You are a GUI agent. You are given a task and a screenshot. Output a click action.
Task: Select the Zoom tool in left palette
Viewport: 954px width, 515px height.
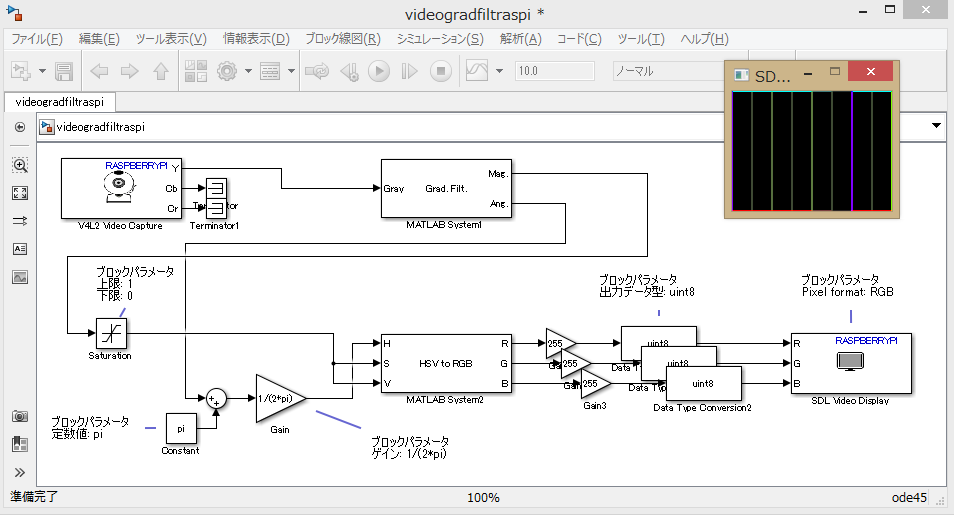pos(20,165)
